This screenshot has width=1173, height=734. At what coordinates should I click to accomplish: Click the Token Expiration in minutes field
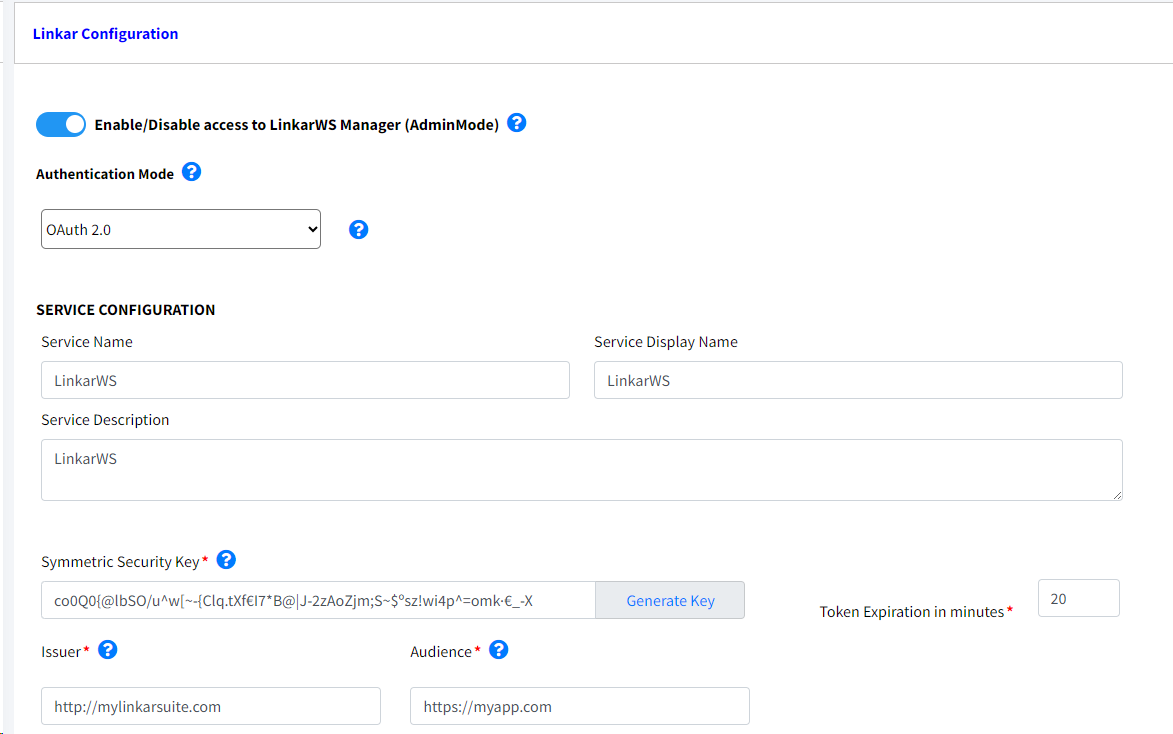point(1078,599)
